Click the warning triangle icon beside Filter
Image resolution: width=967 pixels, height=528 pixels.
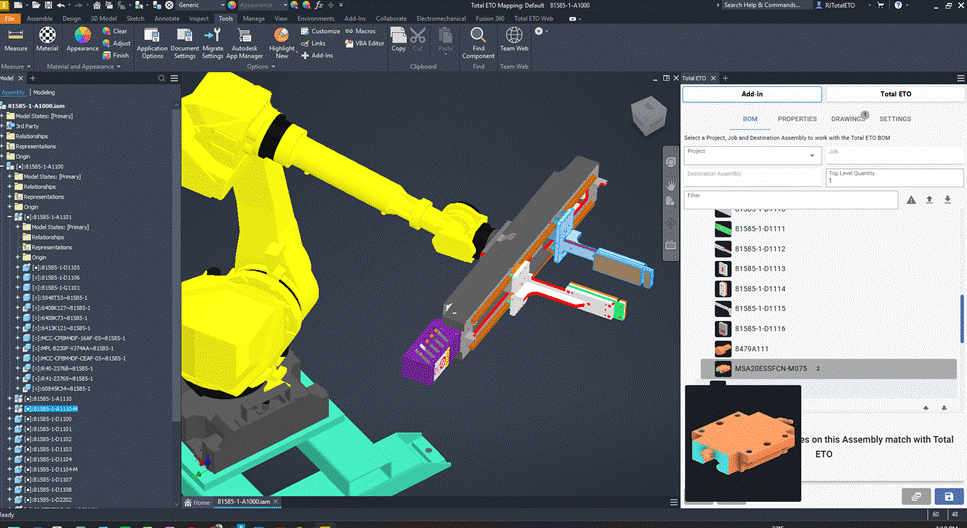pos(911,200)
